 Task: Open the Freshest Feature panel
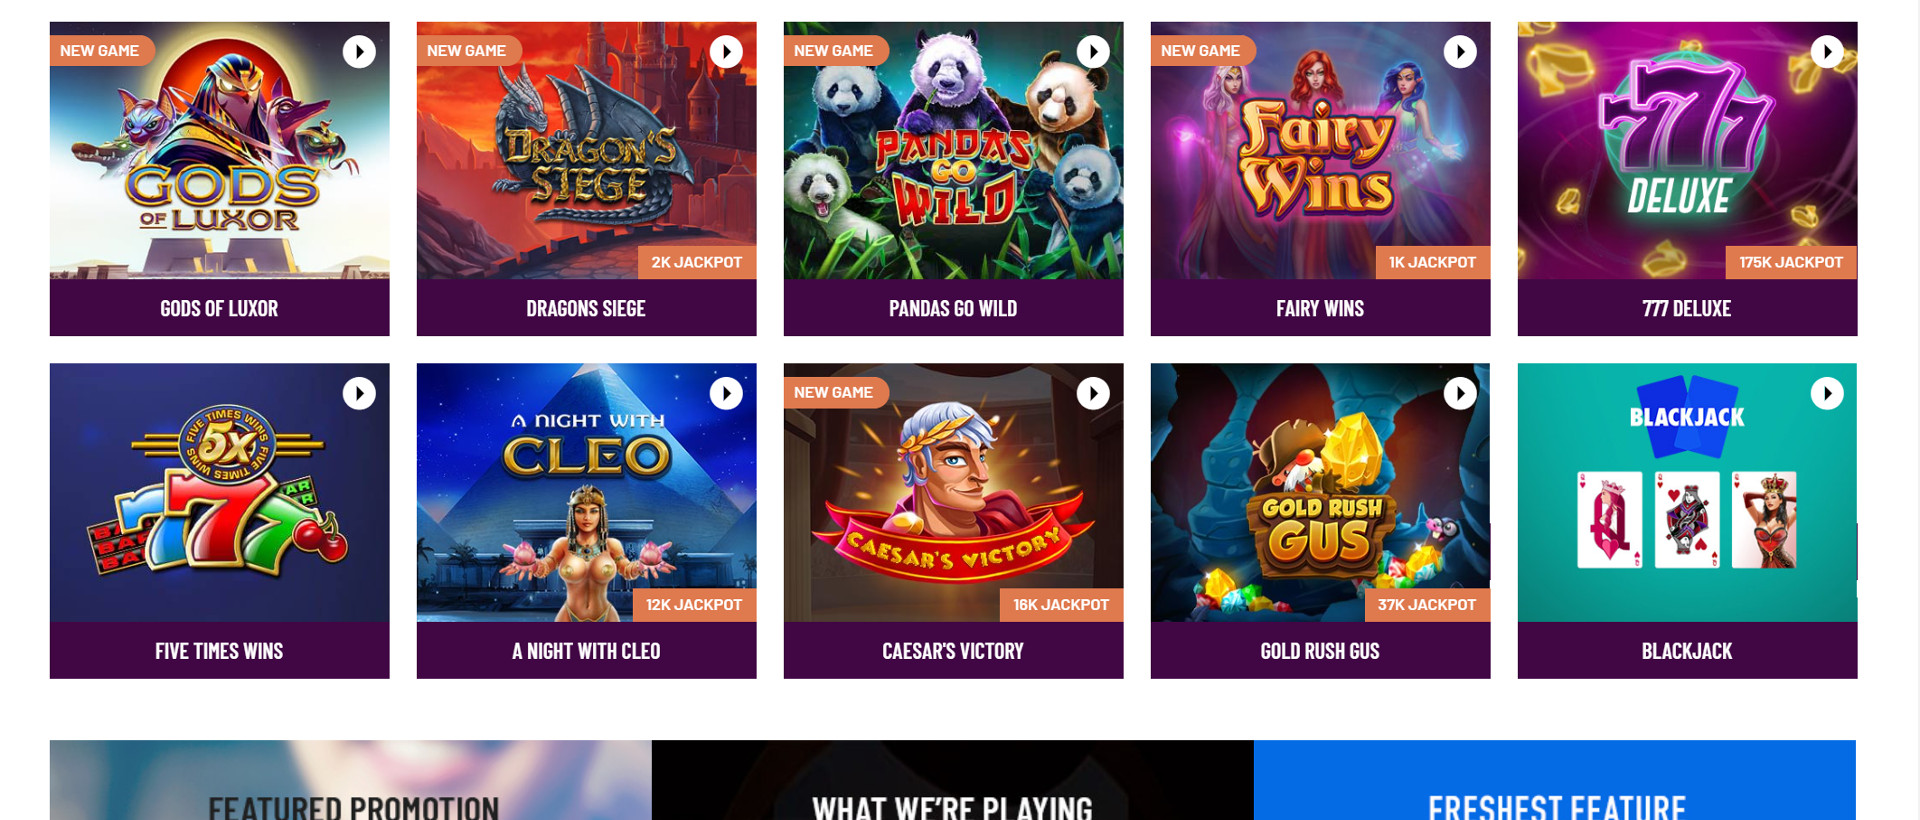(1555, 780)
